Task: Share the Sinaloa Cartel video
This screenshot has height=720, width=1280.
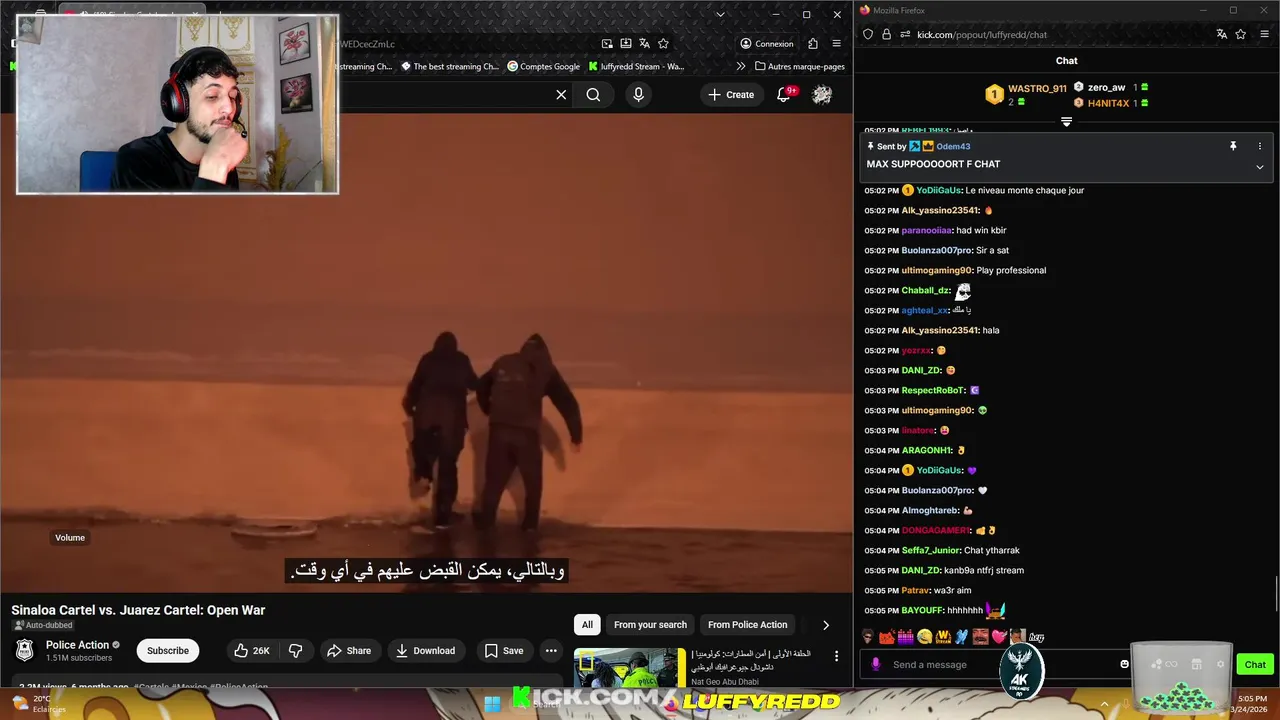Action: tap(349, 651)
